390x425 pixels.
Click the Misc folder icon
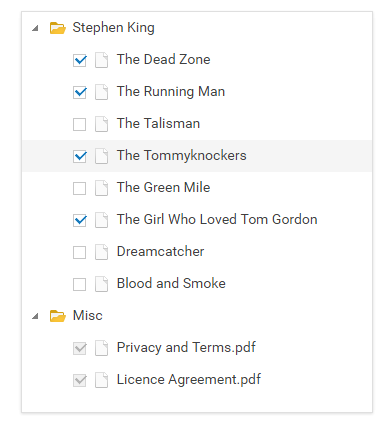[x=58, y=316]
